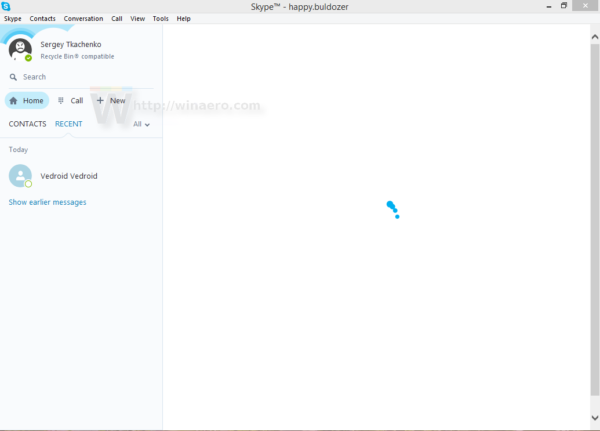Open the Contacts menu

[42, 19]
